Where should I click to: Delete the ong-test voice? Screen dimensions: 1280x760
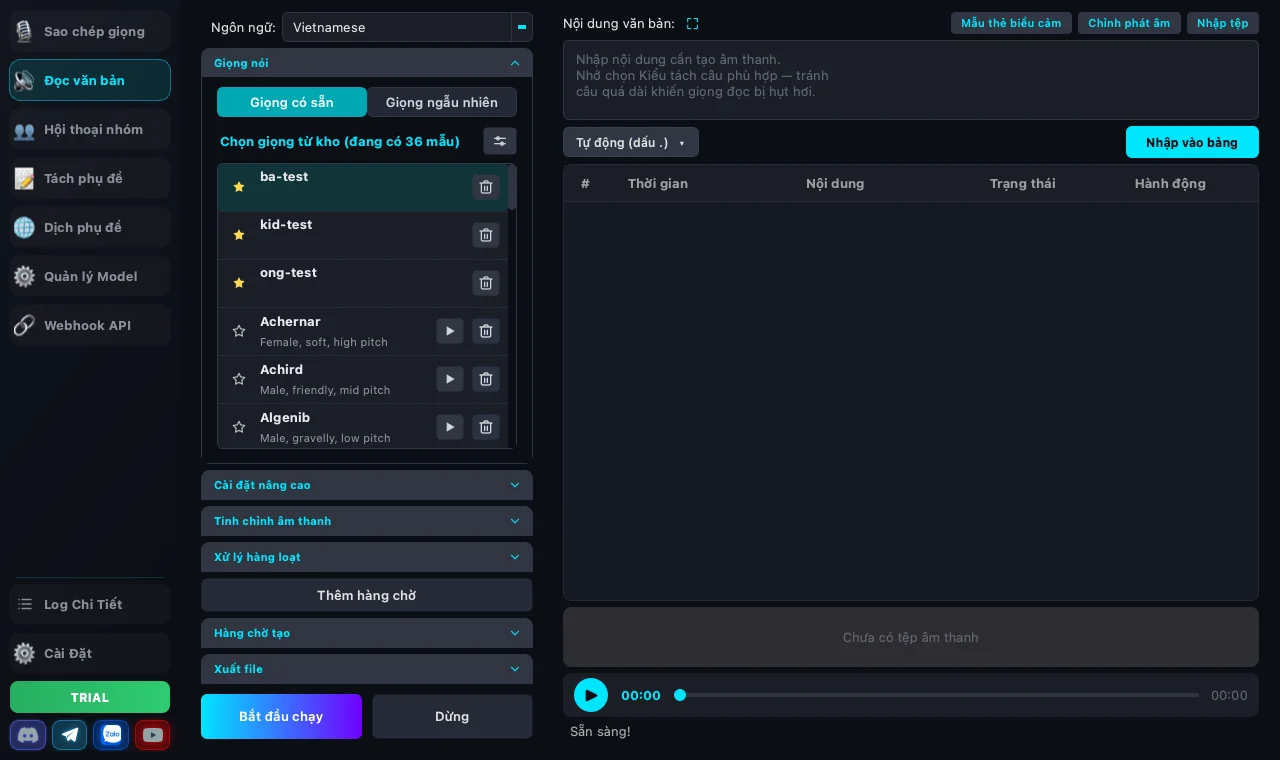click(x=486, y=283)
